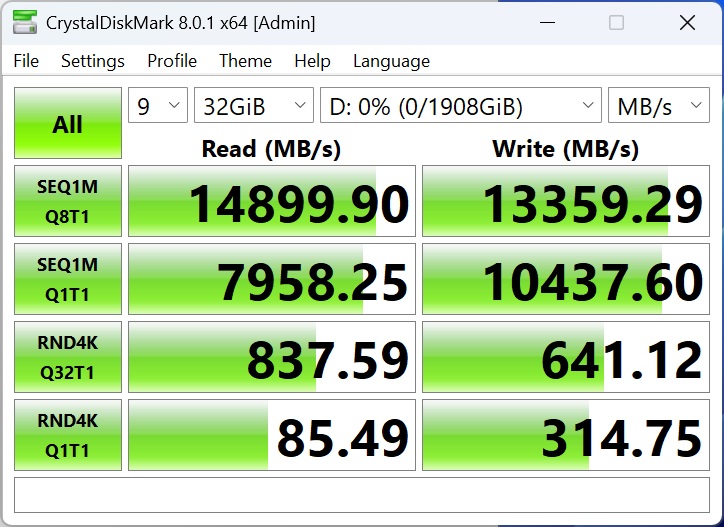Select the 14899.90 read result

(272, 201)
